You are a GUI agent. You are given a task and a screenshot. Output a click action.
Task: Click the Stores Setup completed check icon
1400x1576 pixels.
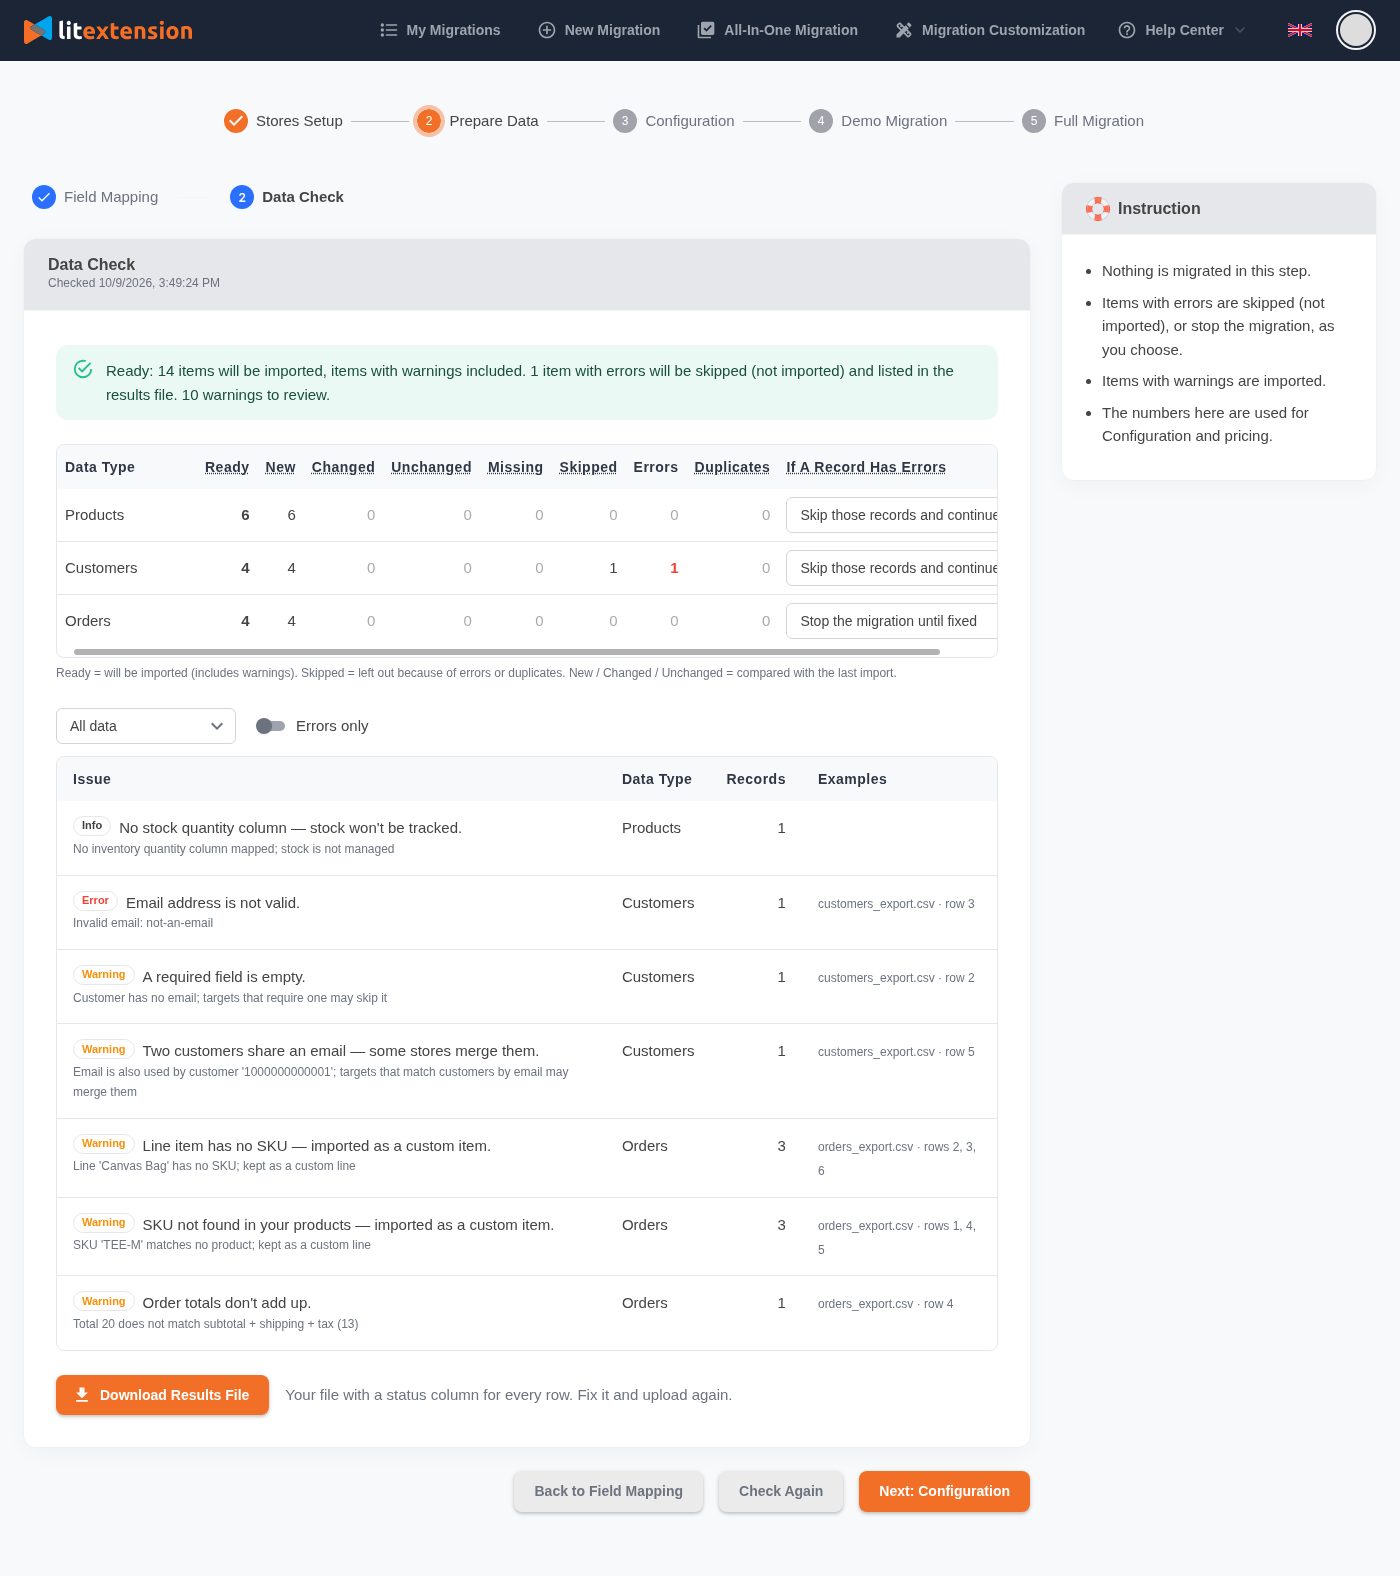236,121
